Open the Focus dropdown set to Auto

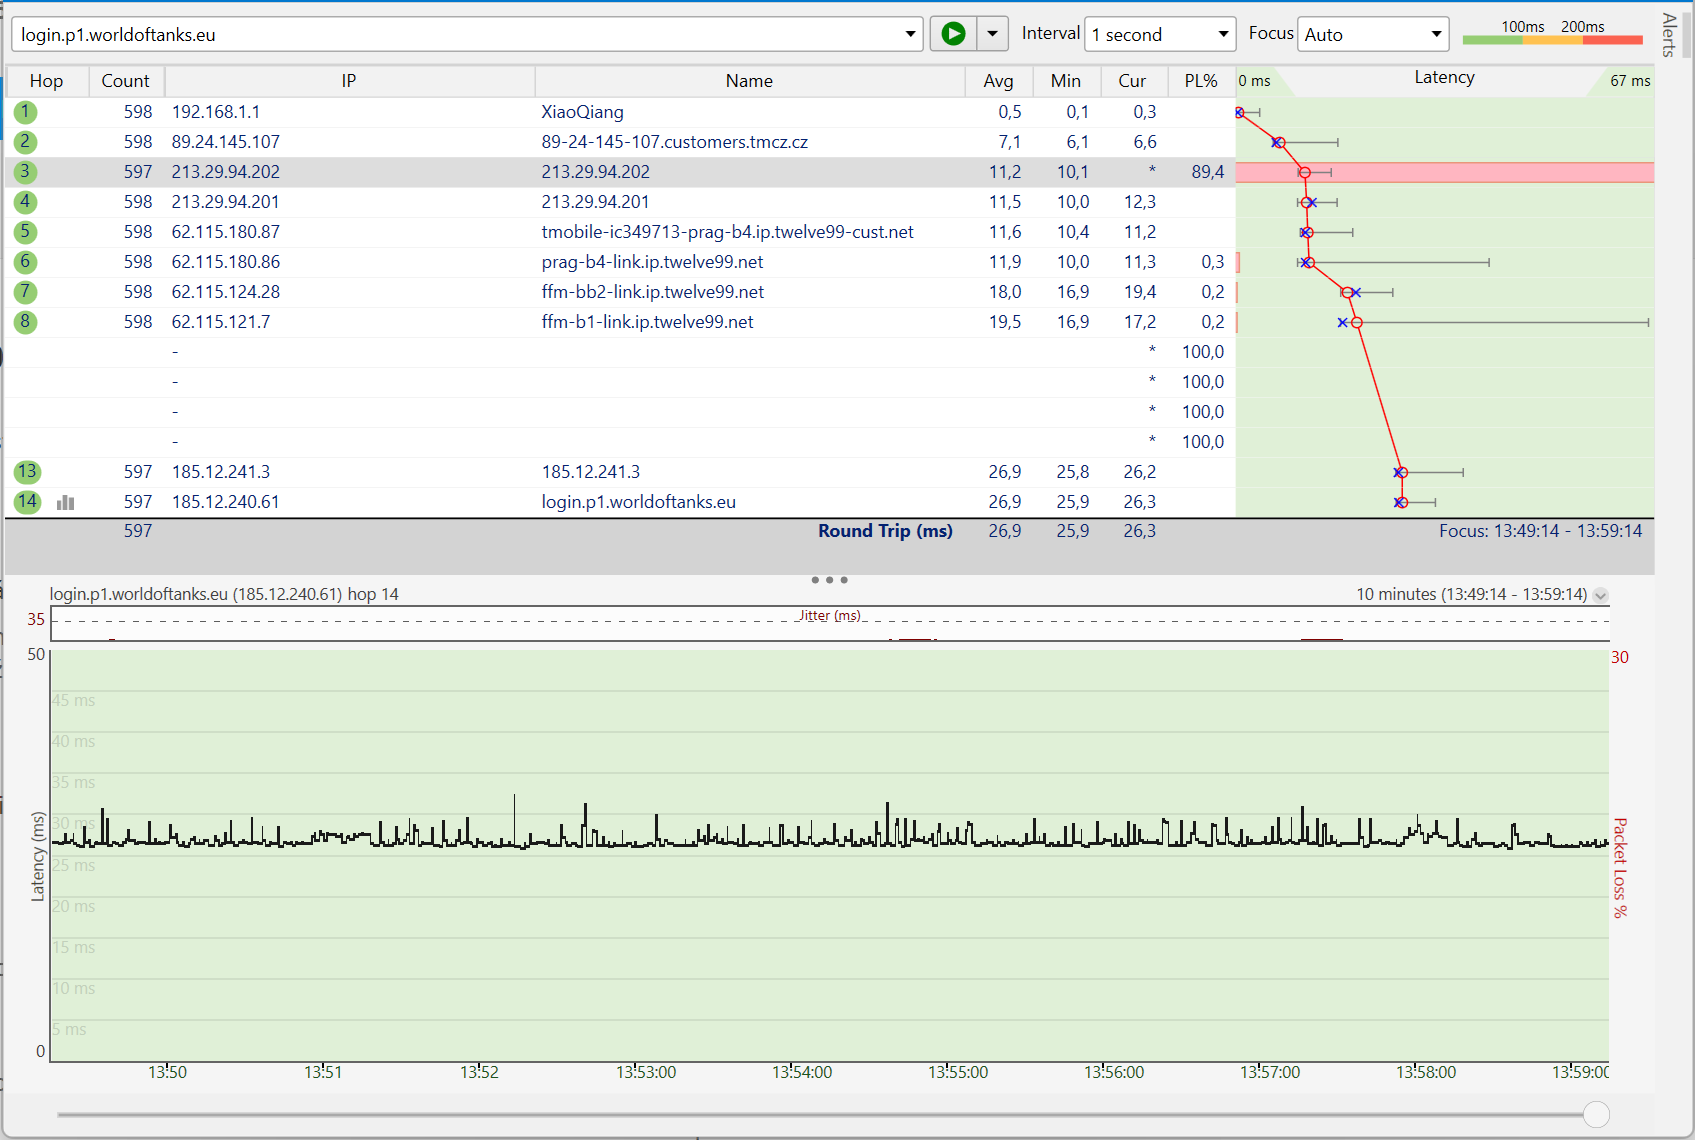(1373, 34)
